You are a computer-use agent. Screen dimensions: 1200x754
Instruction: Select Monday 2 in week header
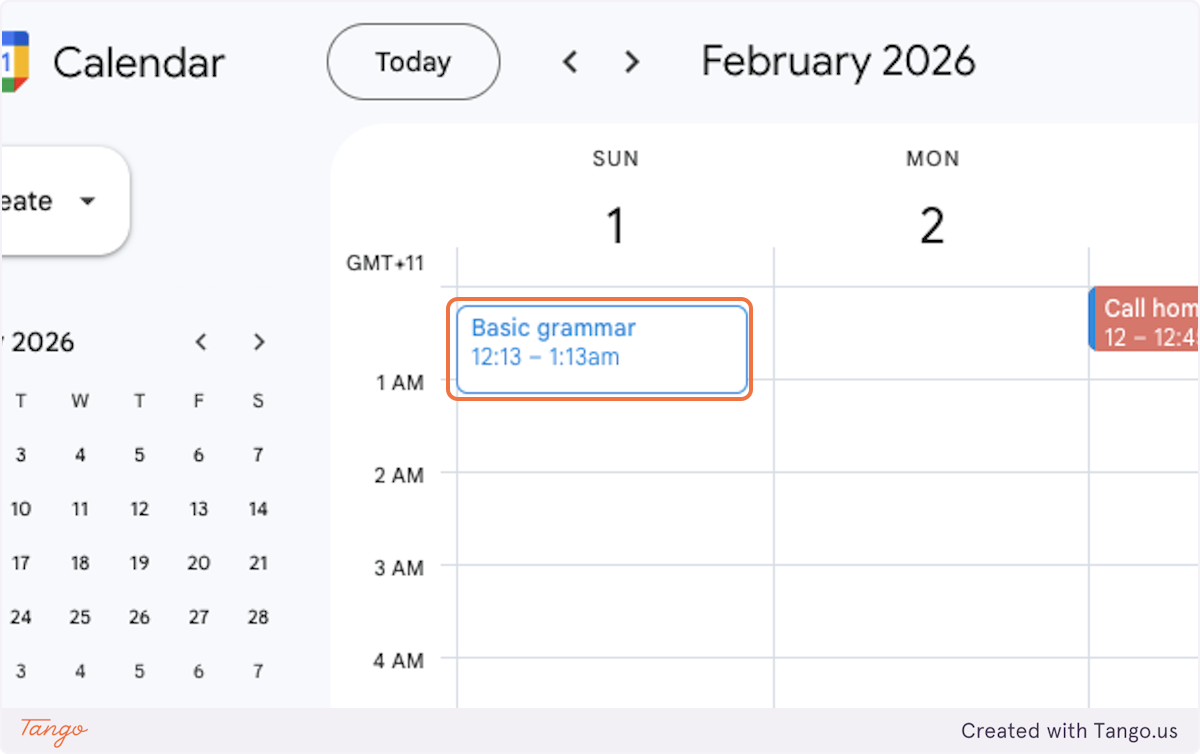[932, 226]
